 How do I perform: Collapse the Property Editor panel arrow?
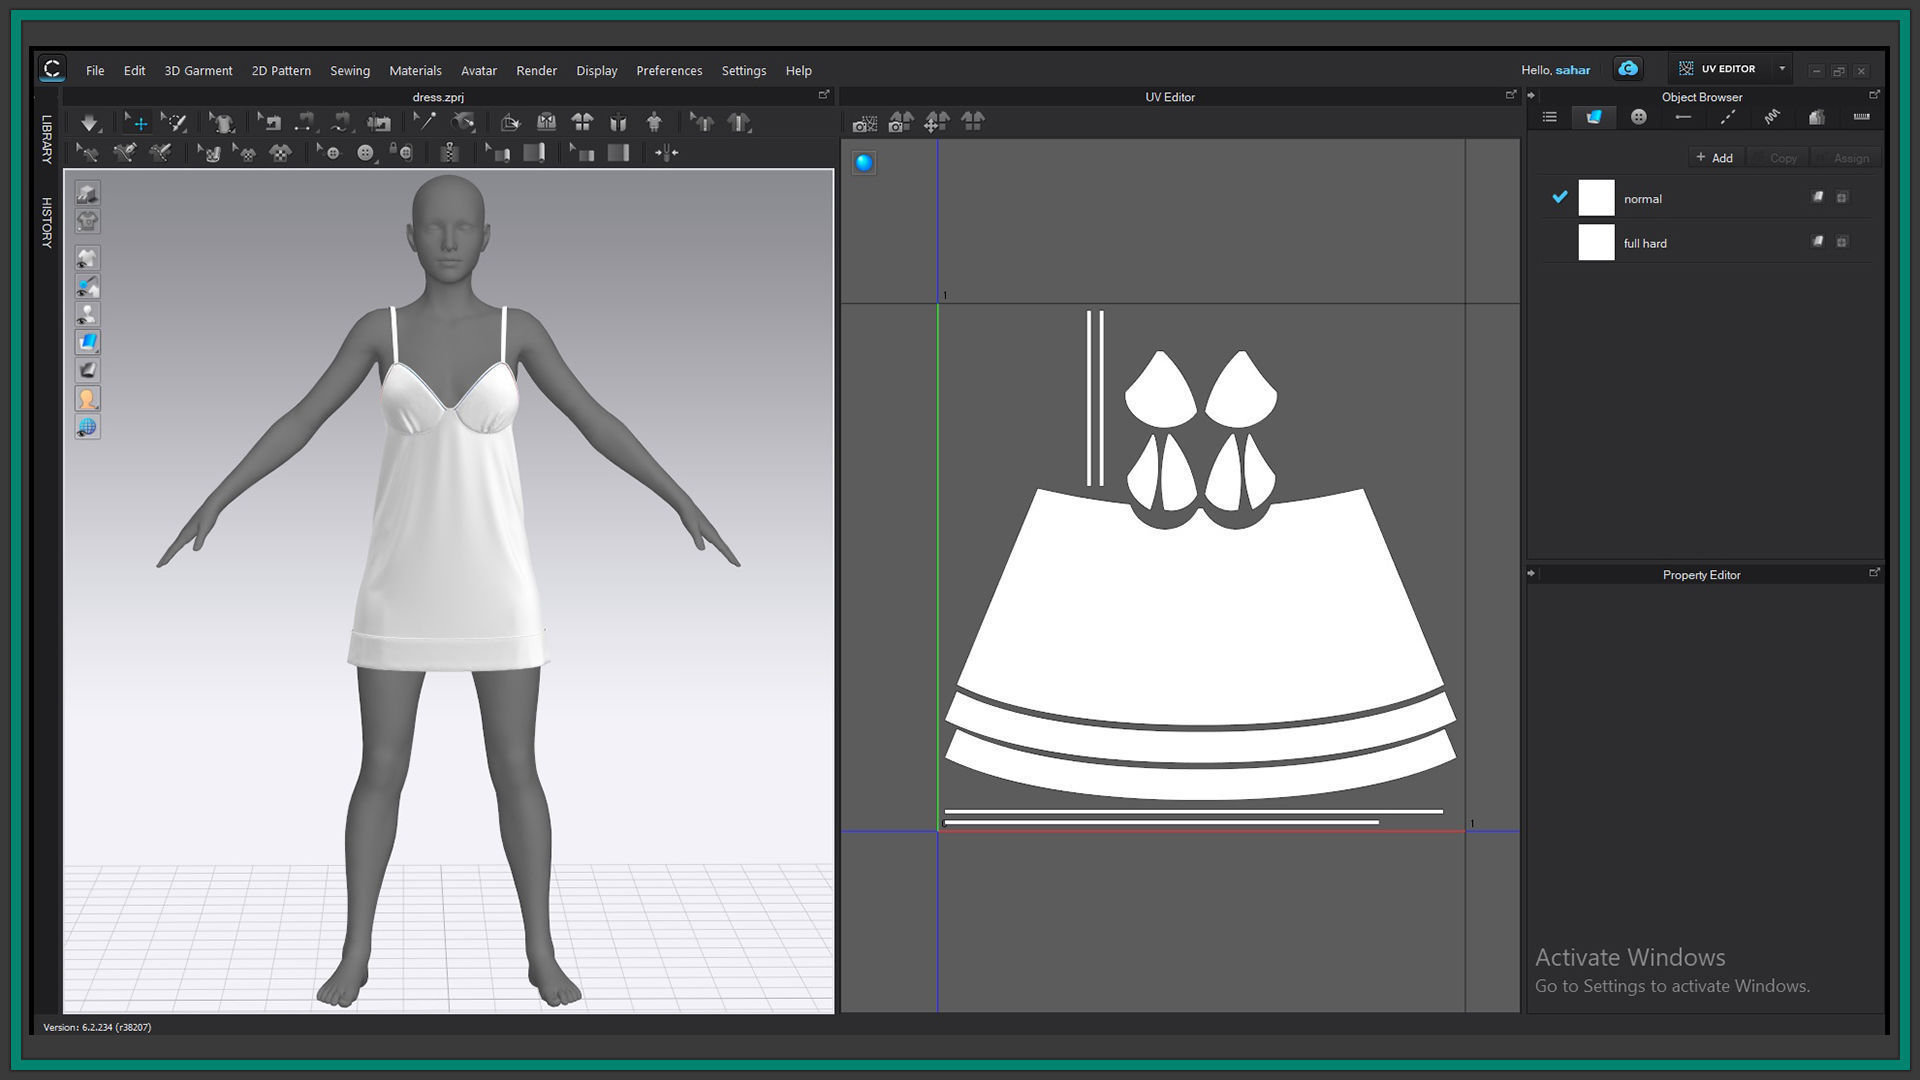pos(1531,574)
